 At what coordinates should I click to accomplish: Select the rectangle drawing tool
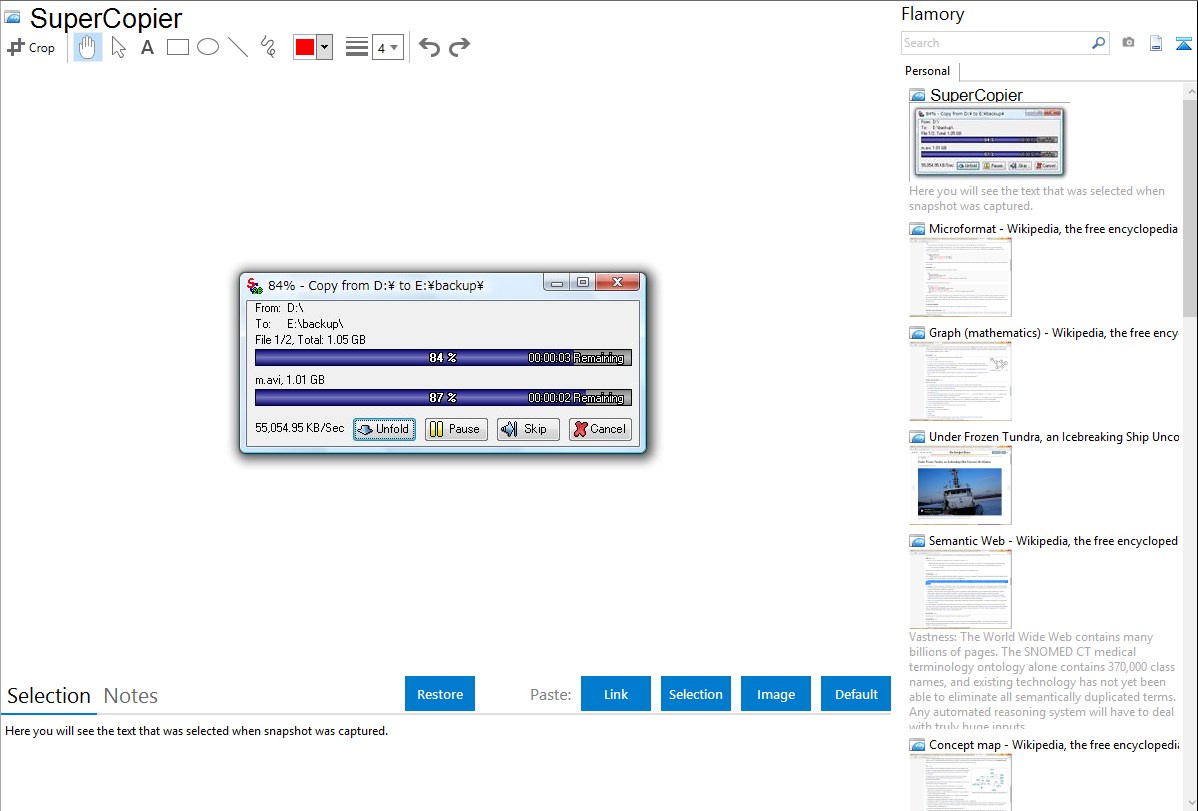pyautogui.click(x=177, y=47)
